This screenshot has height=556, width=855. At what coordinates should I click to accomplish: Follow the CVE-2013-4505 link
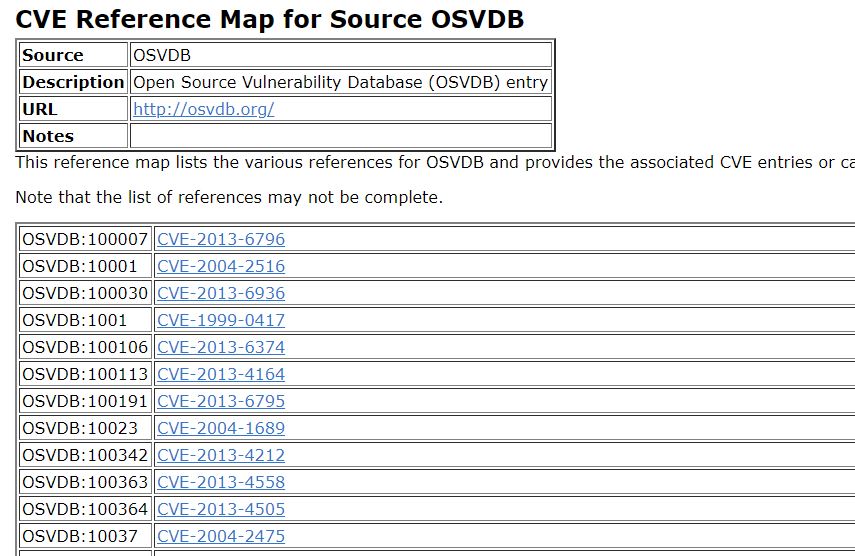tap(221, 509)
